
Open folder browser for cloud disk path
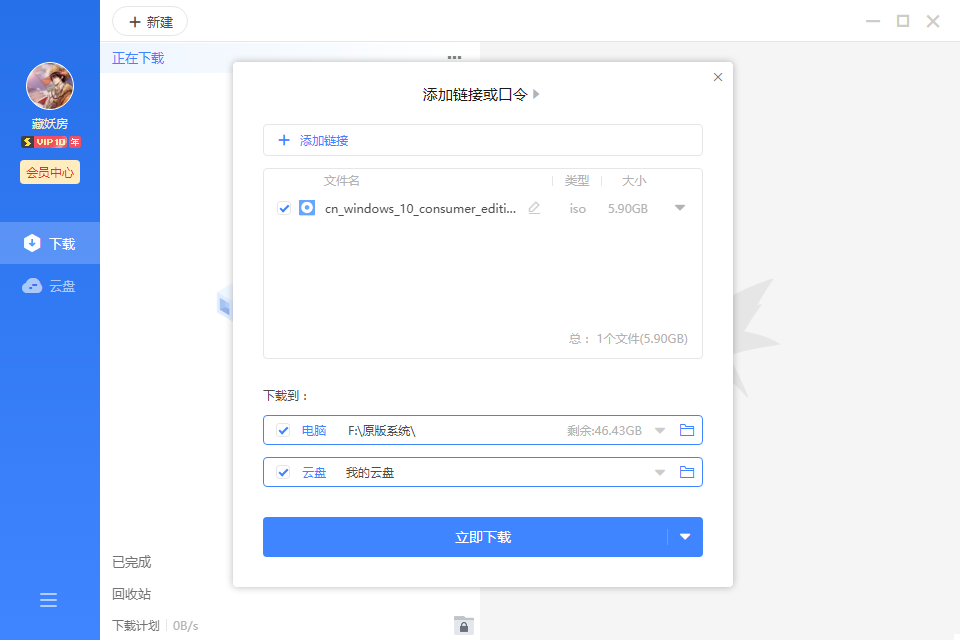[687, 472]
